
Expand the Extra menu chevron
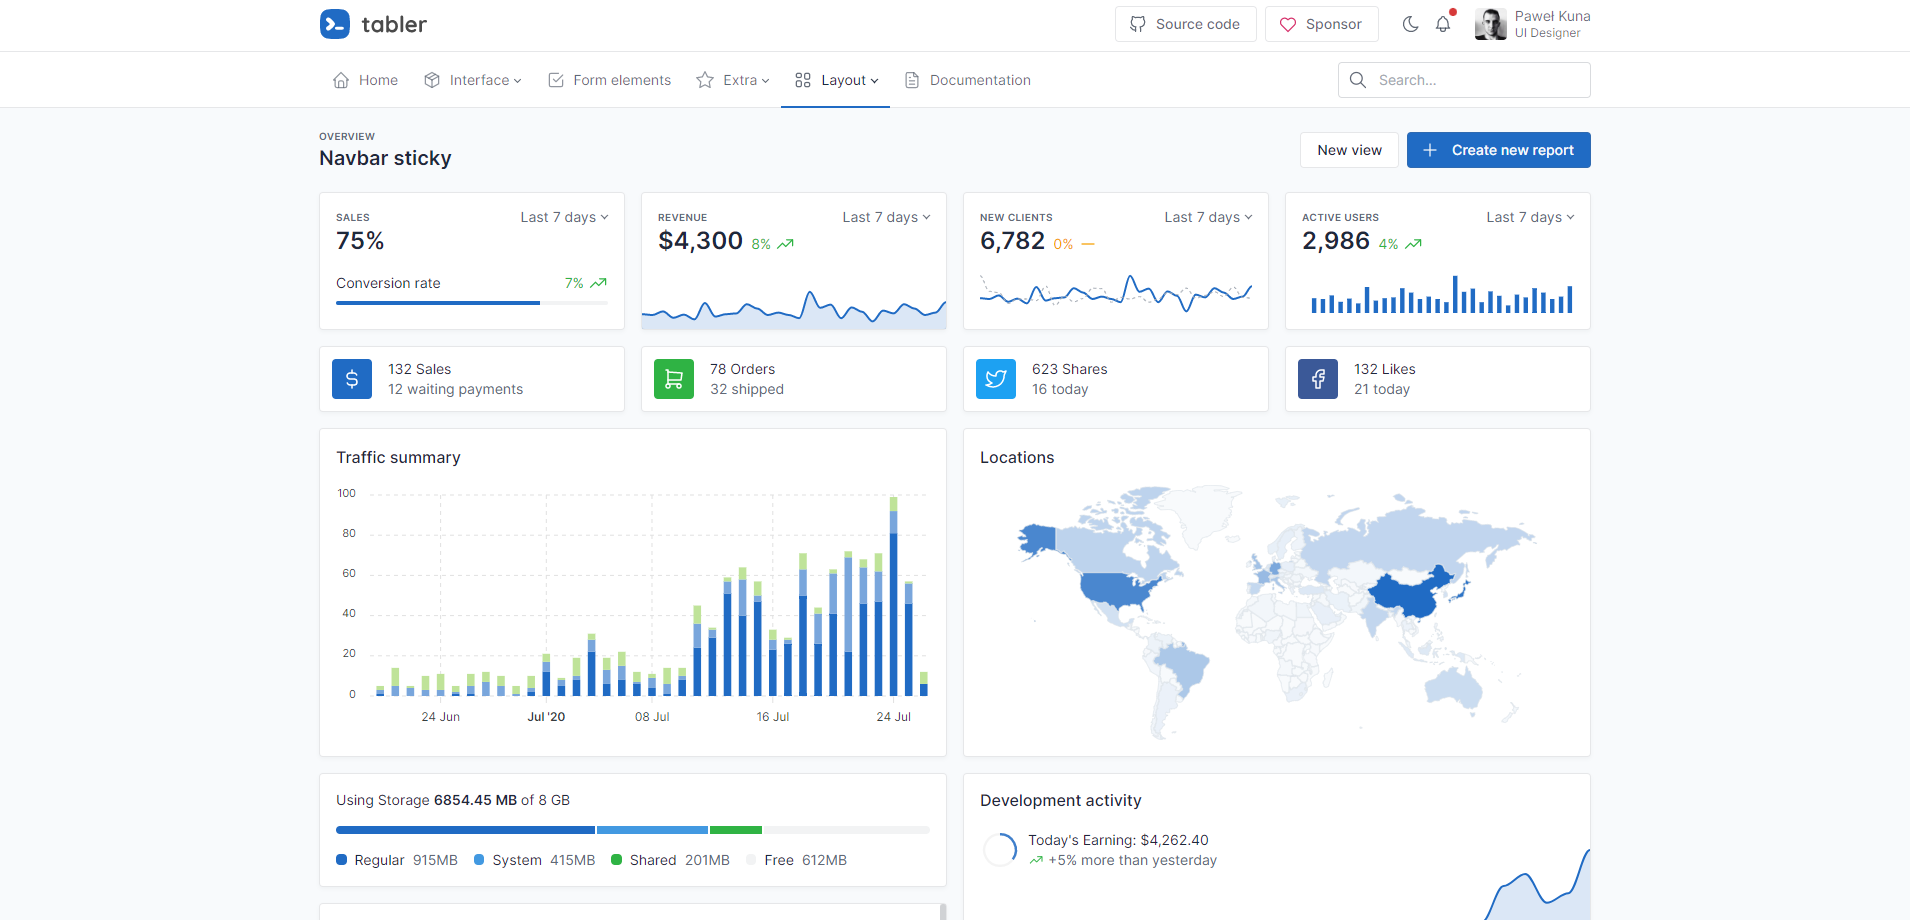point(765,81)
